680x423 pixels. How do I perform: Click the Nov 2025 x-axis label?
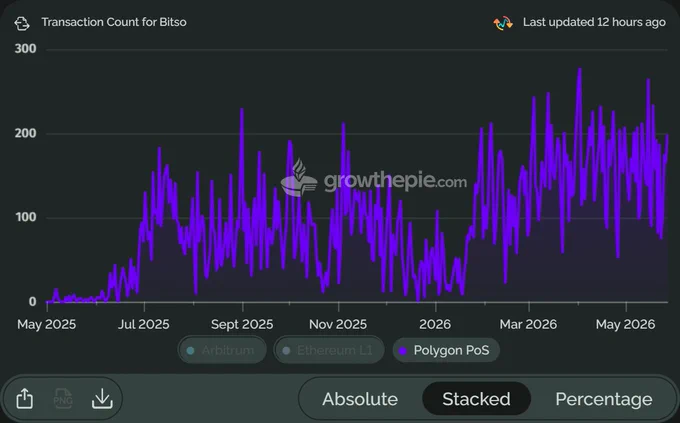pyautogui.click(x=338, y=325)
